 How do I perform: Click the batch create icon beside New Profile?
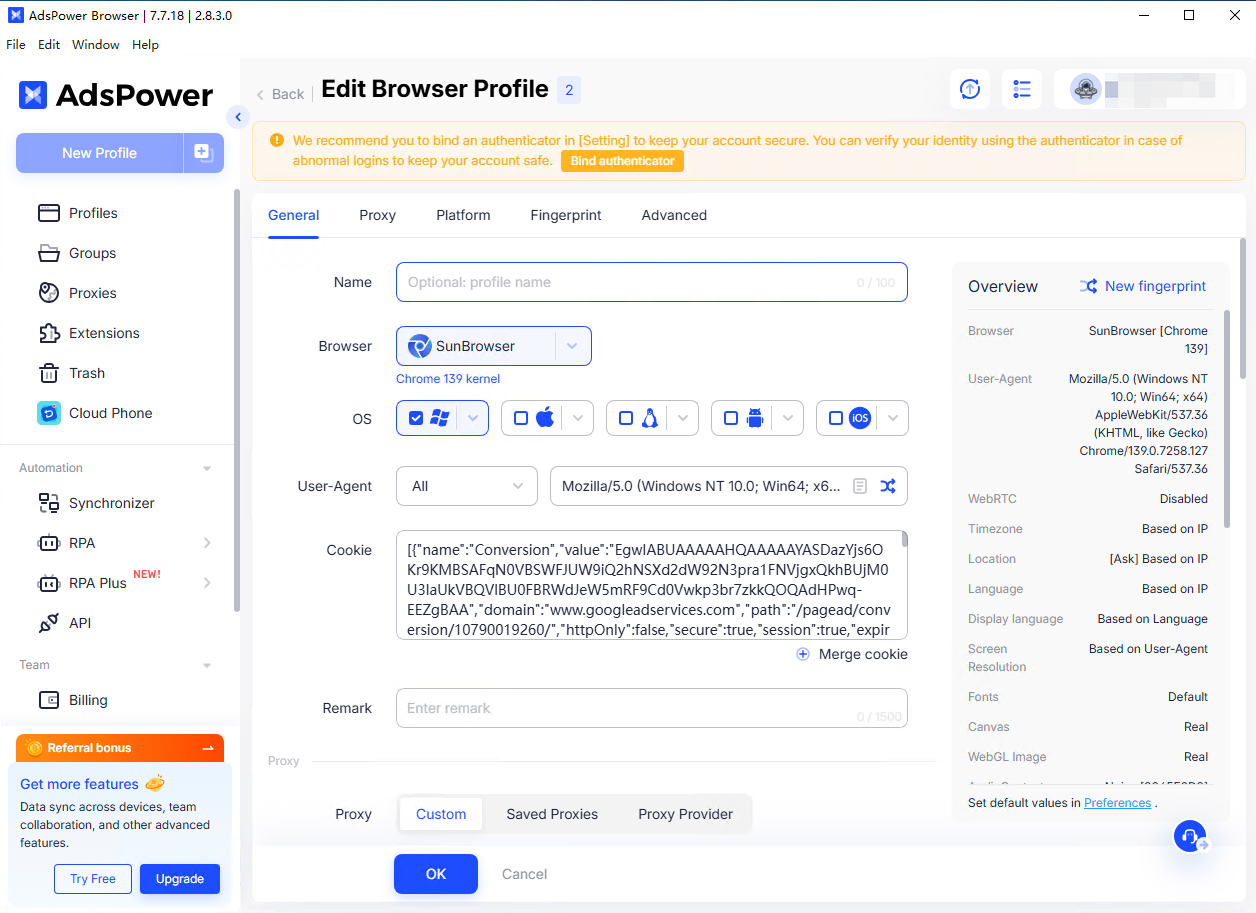point(203,153)
